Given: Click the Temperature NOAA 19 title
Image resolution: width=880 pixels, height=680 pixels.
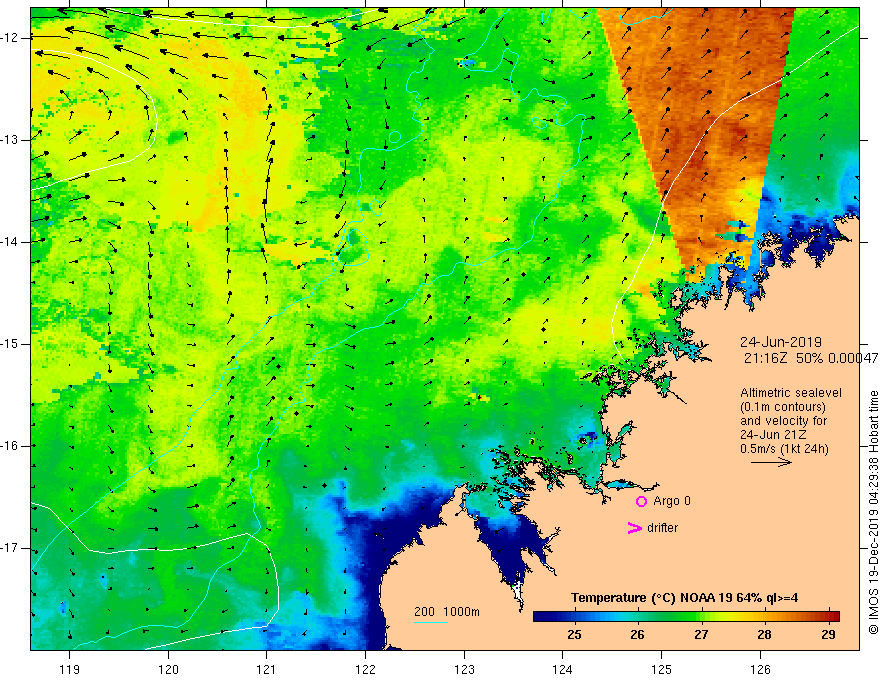Looking at the screenshot, I should point(684,598).
